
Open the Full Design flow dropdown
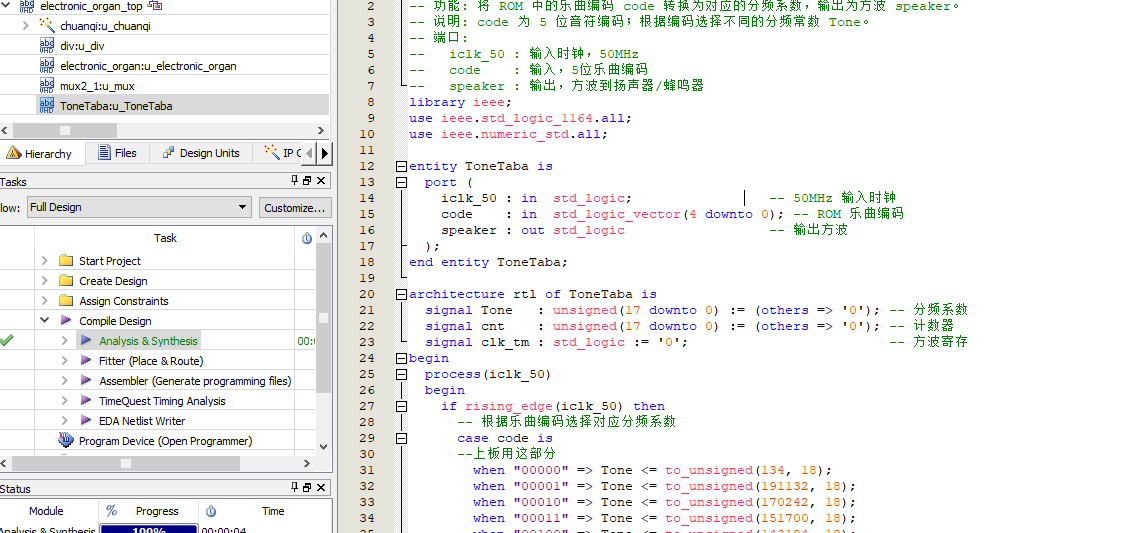tap(139, 207)
